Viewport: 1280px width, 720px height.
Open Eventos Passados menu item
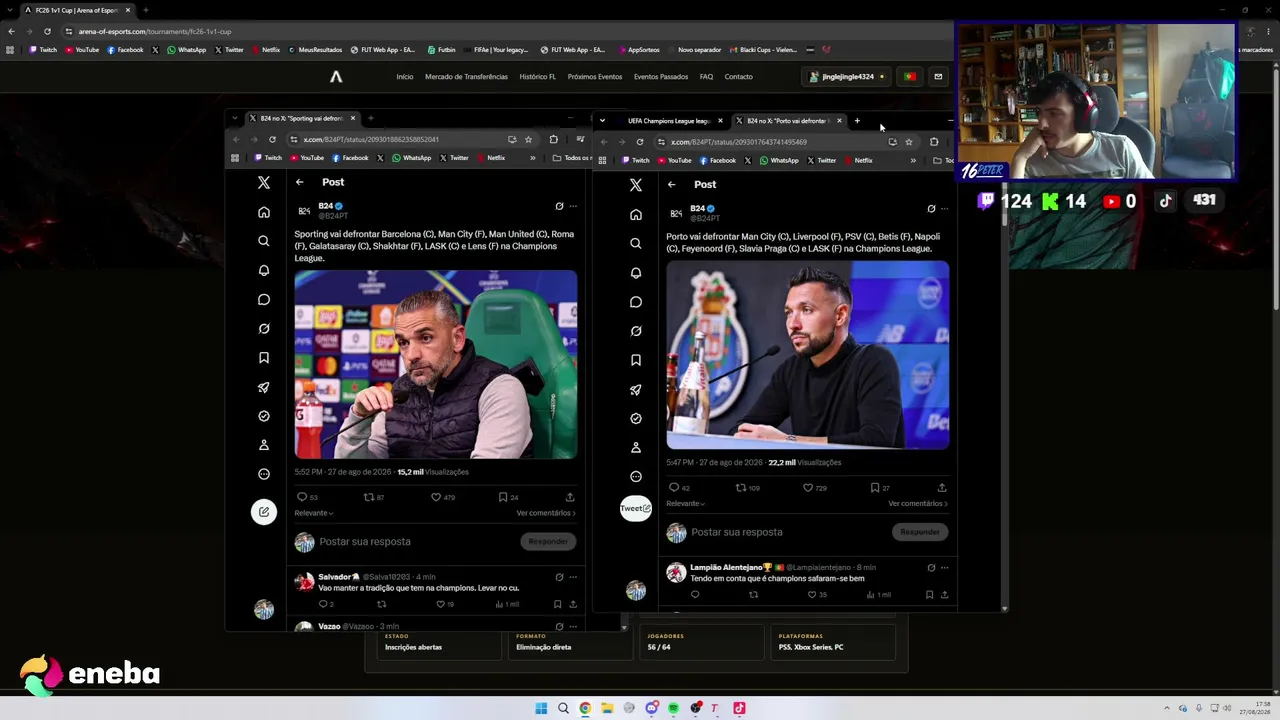[x=661, y=77]
